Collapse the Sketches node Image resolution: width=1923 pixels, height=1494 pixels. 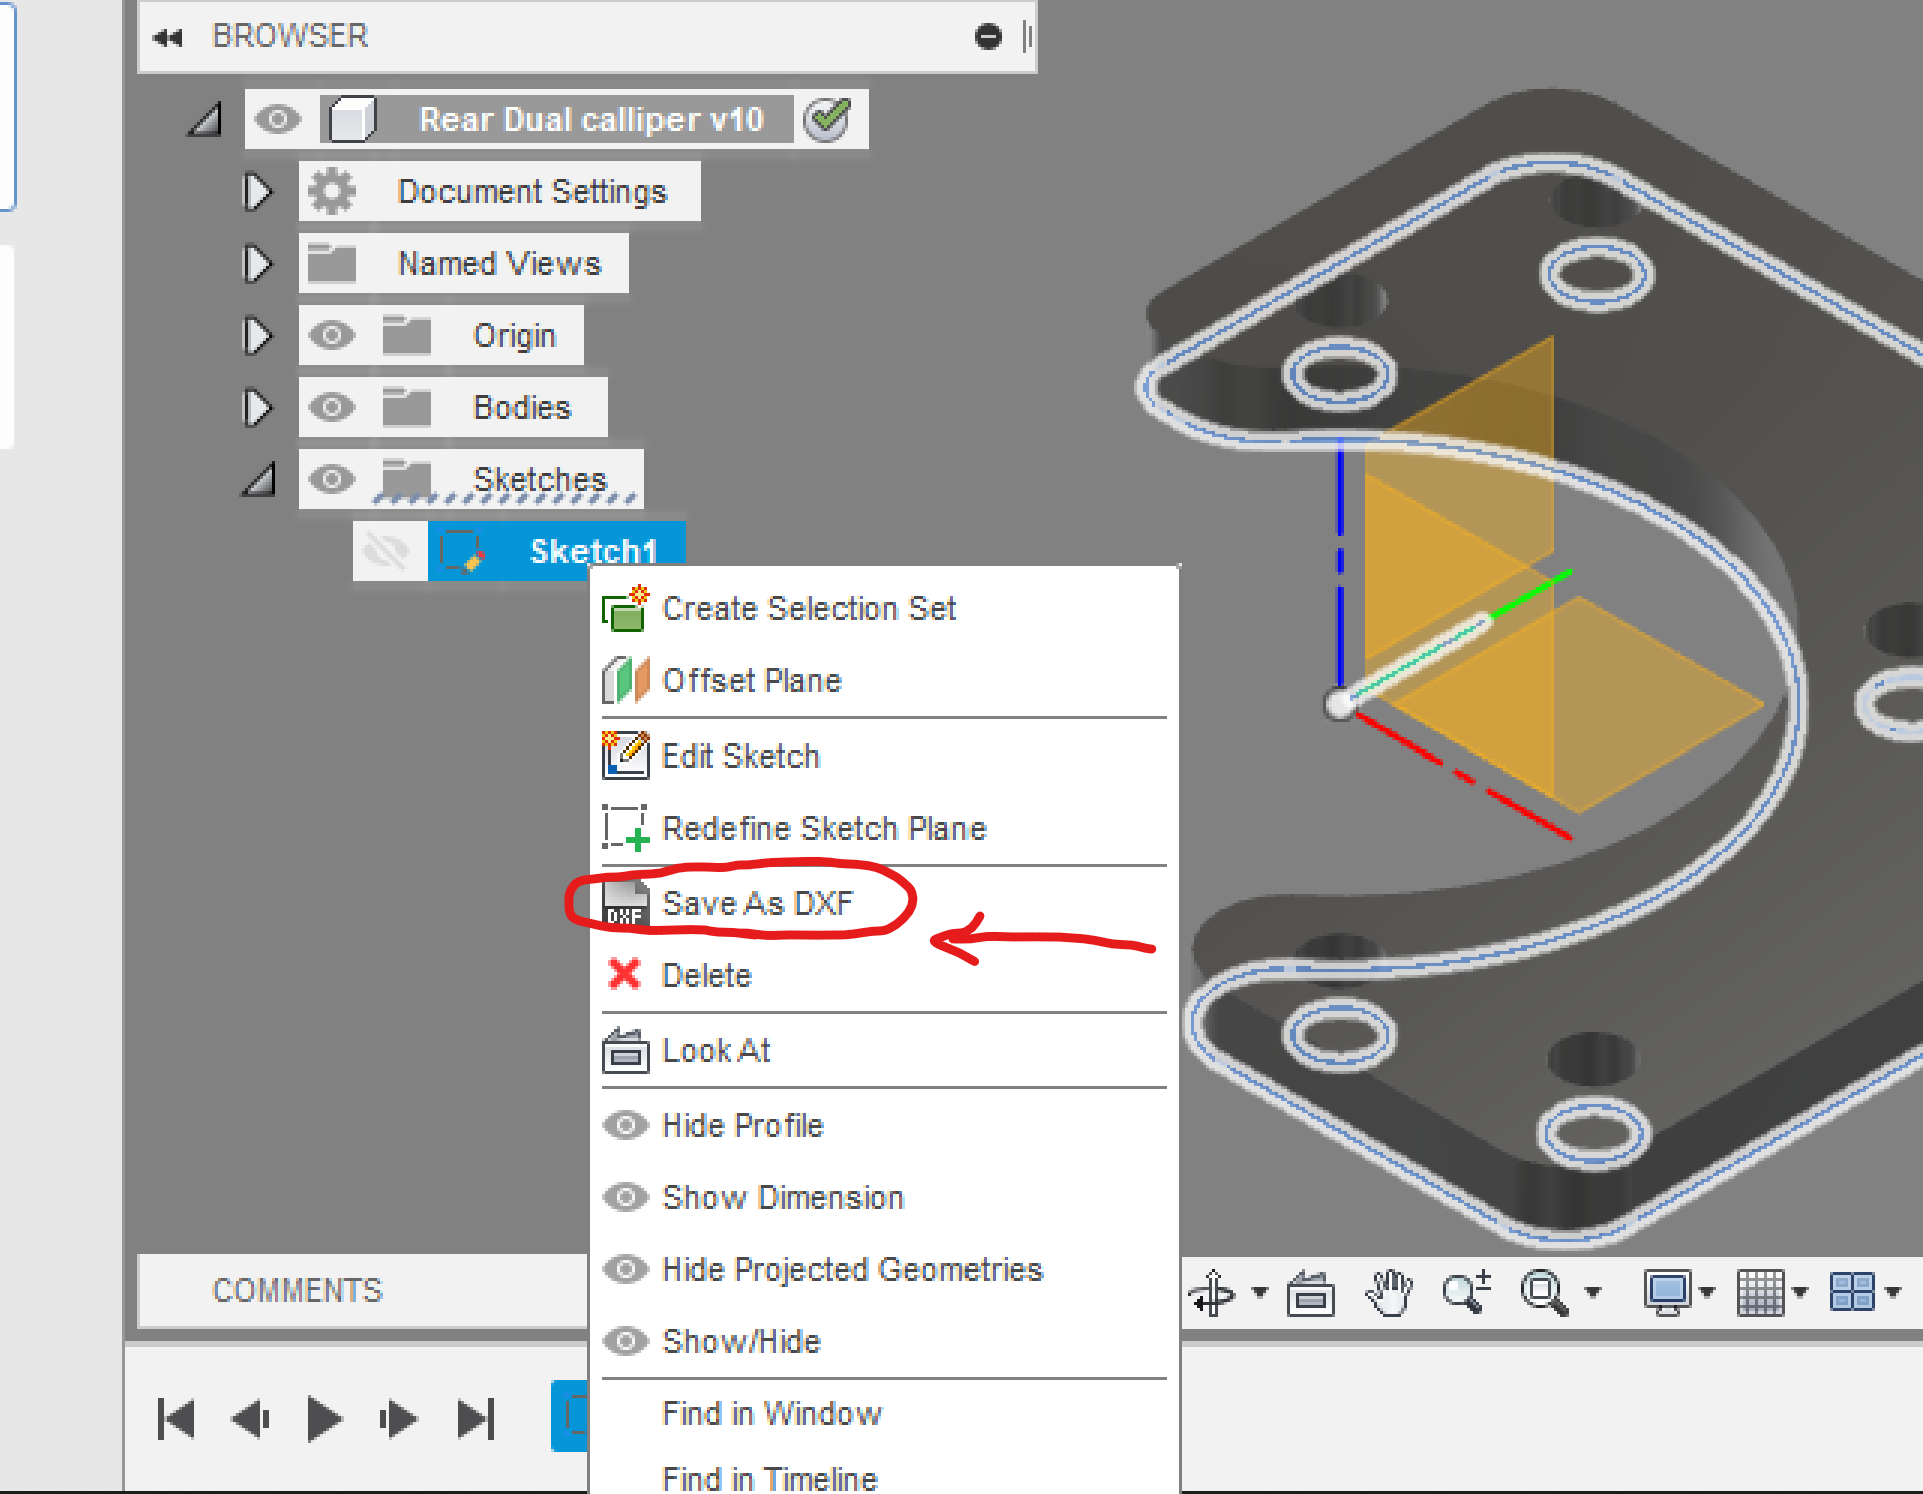tap(260, 480)
